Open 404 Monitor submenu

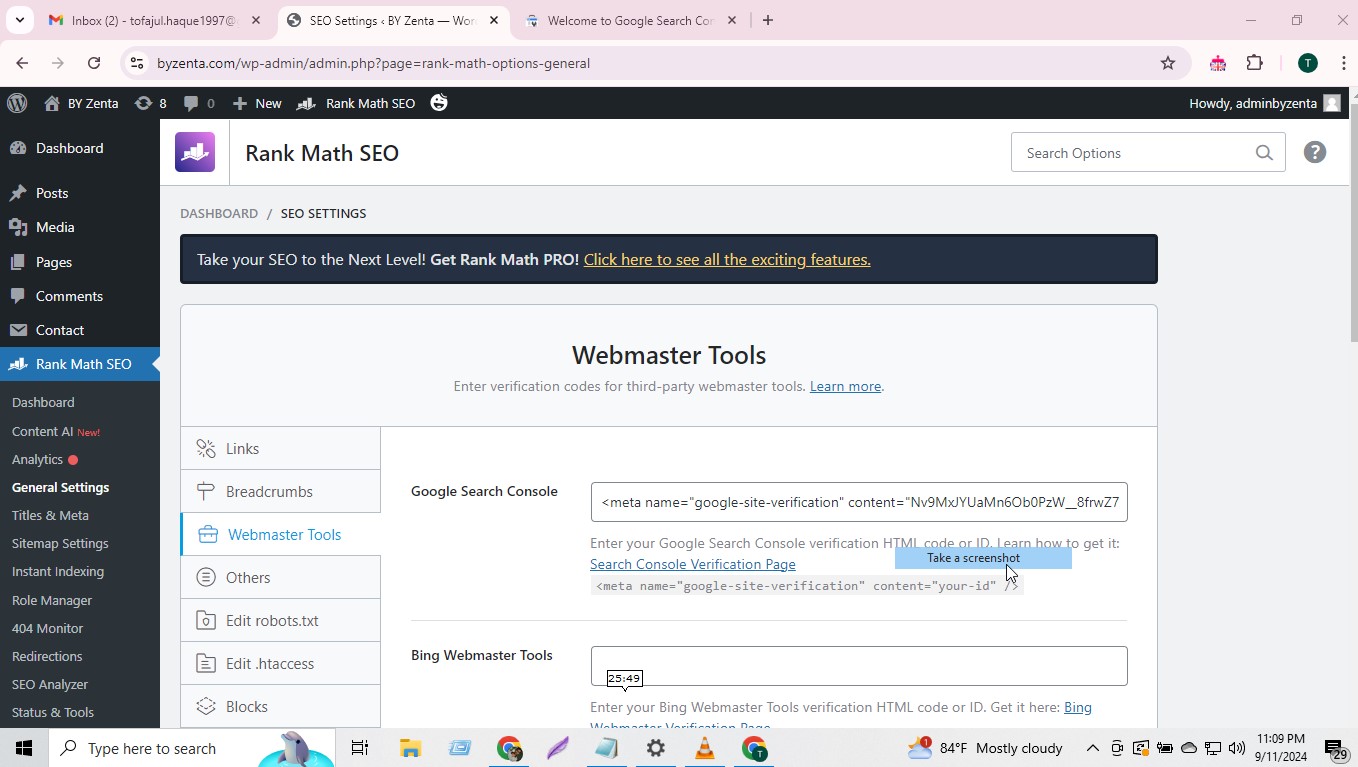click(x=48, y=628)
